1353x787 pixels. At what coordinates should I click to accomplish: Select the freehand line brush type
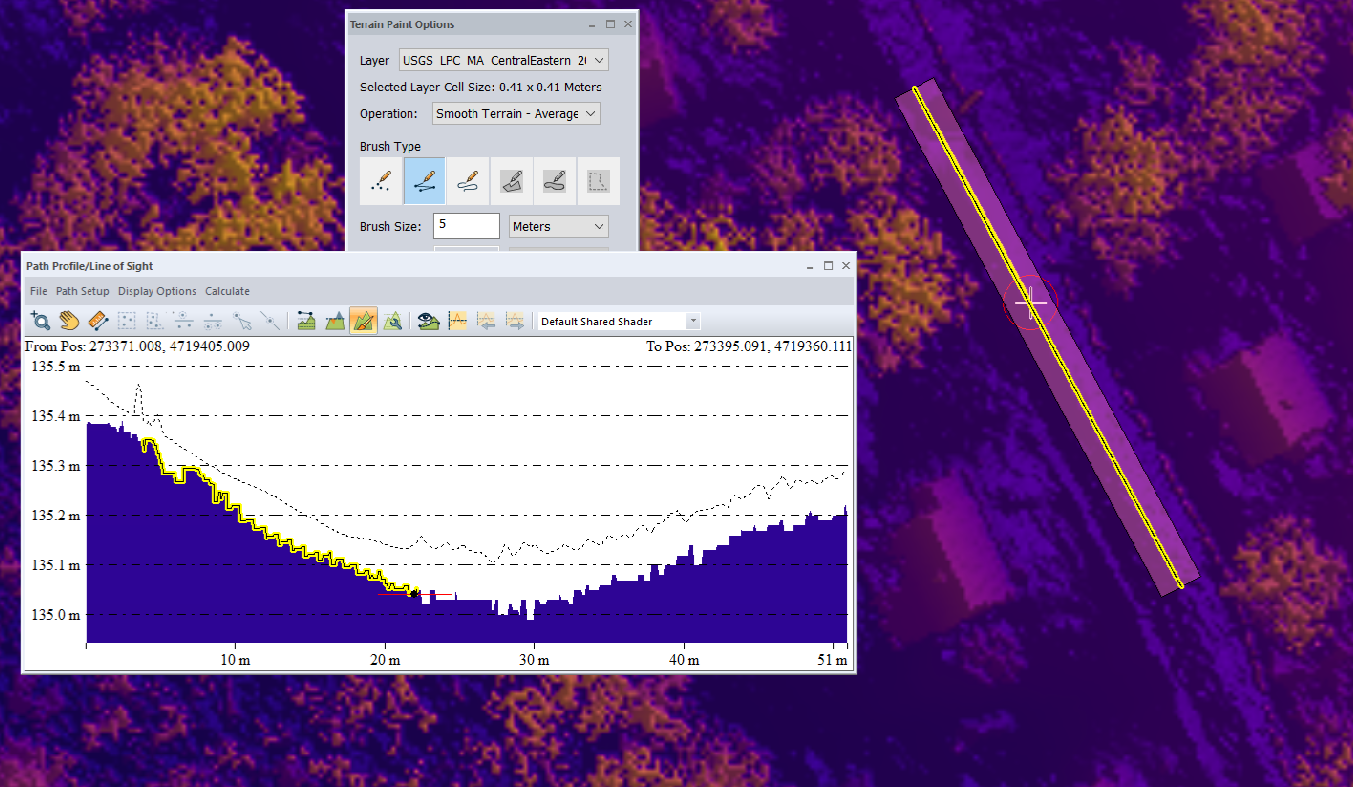point(468,181)
